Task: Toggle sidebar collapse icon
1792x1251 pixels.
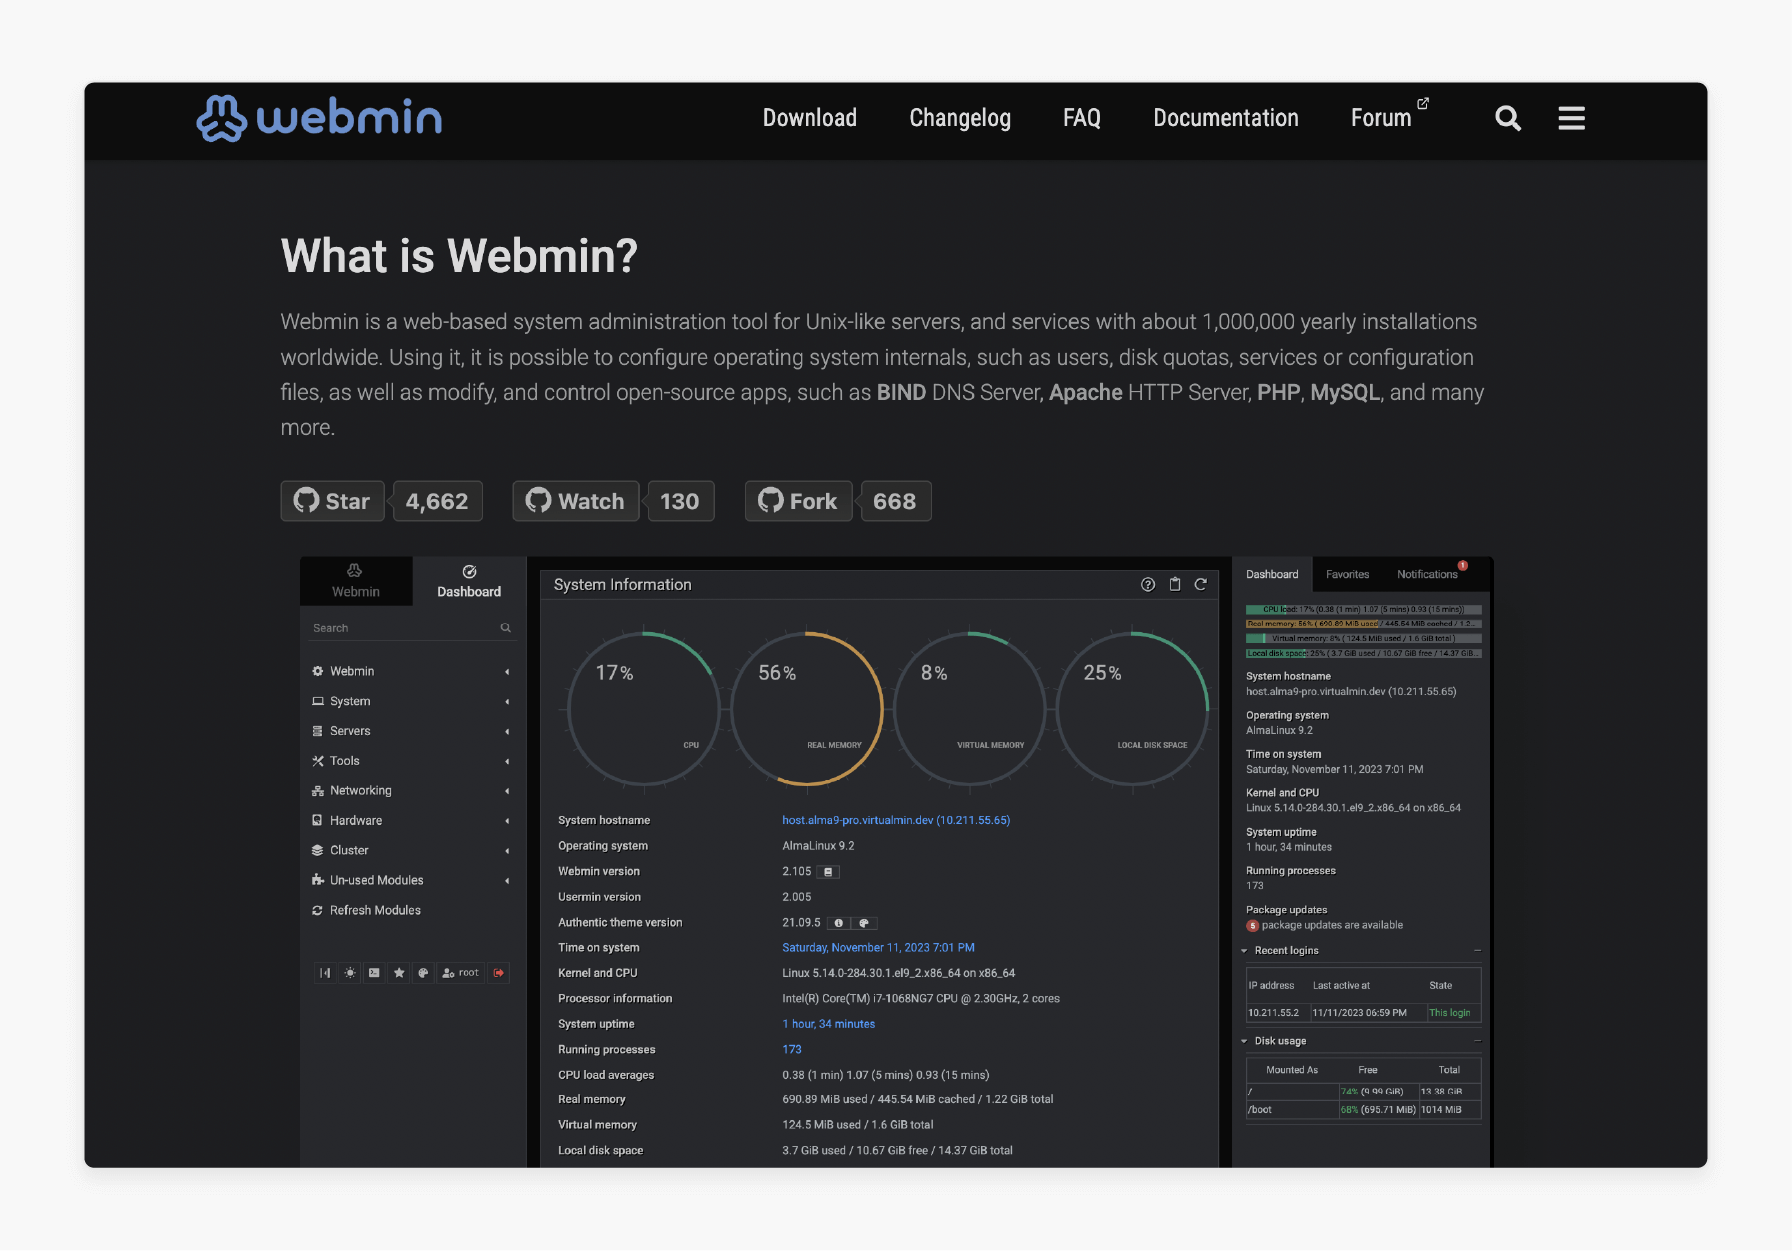Action: (x=325, y=973)
